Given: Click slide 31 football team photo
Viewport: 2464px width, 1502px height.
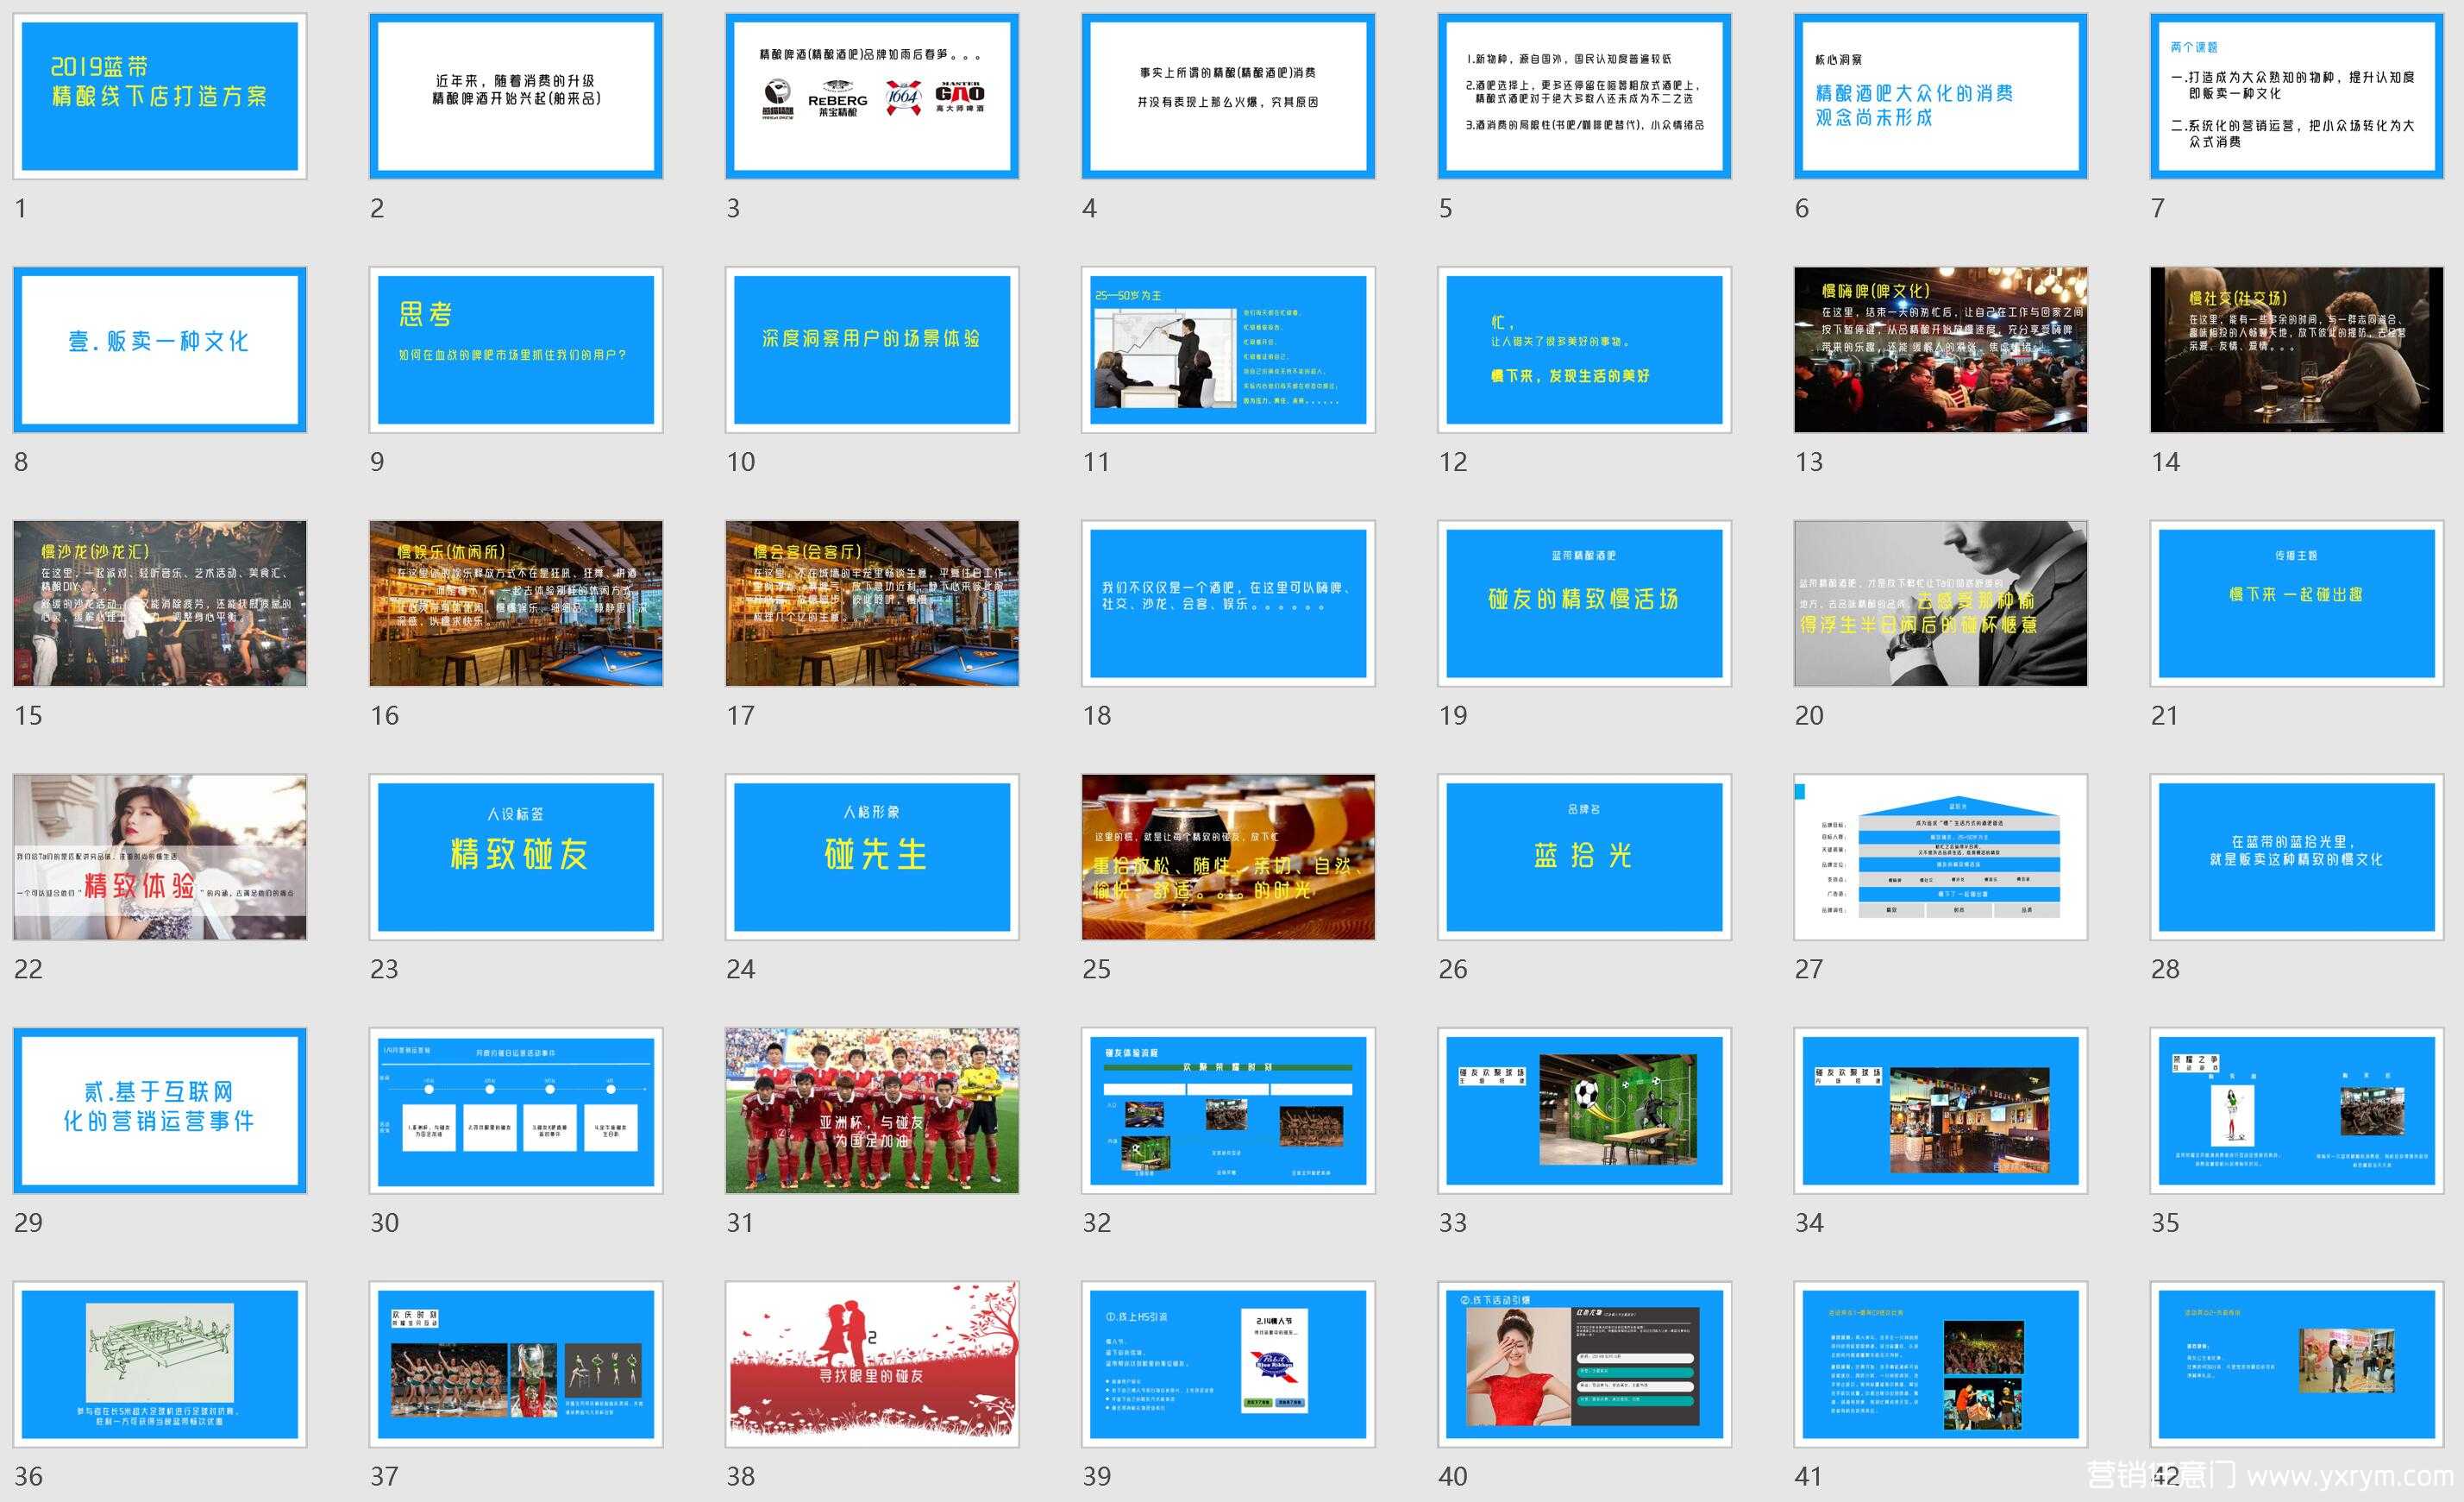Looking at the screenshot, I should pos(872,1110).
